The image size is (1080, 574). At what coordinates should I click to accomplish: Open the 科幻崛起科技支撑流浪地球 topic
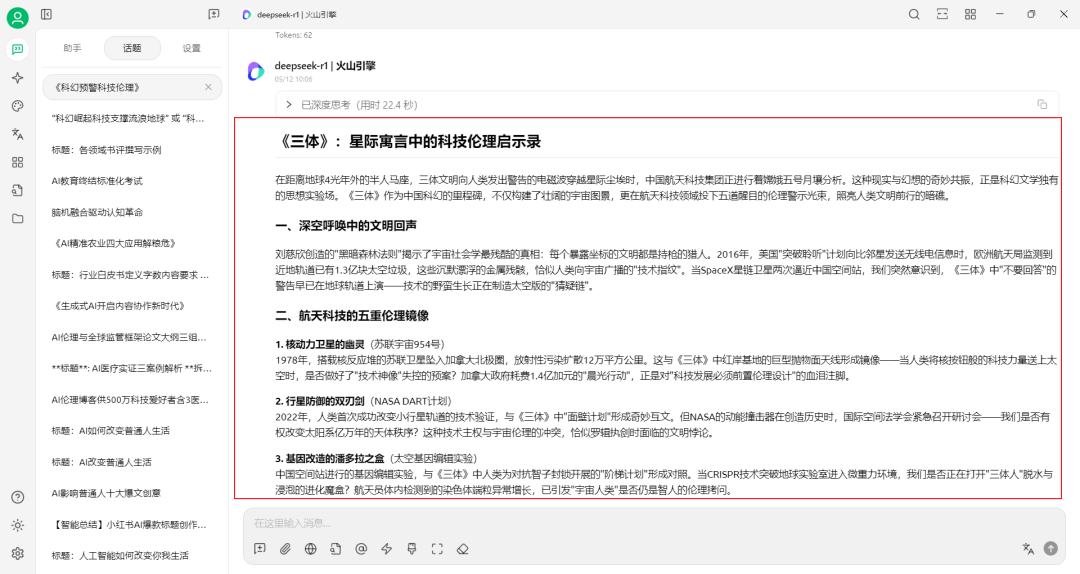click(132, 119)
